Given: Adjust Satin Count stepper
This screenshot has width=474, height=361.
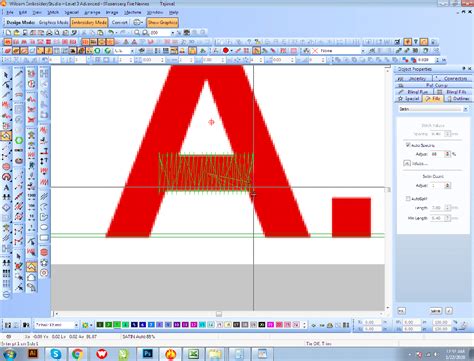Looking at the screenshot, I should [x=447, y=185].
